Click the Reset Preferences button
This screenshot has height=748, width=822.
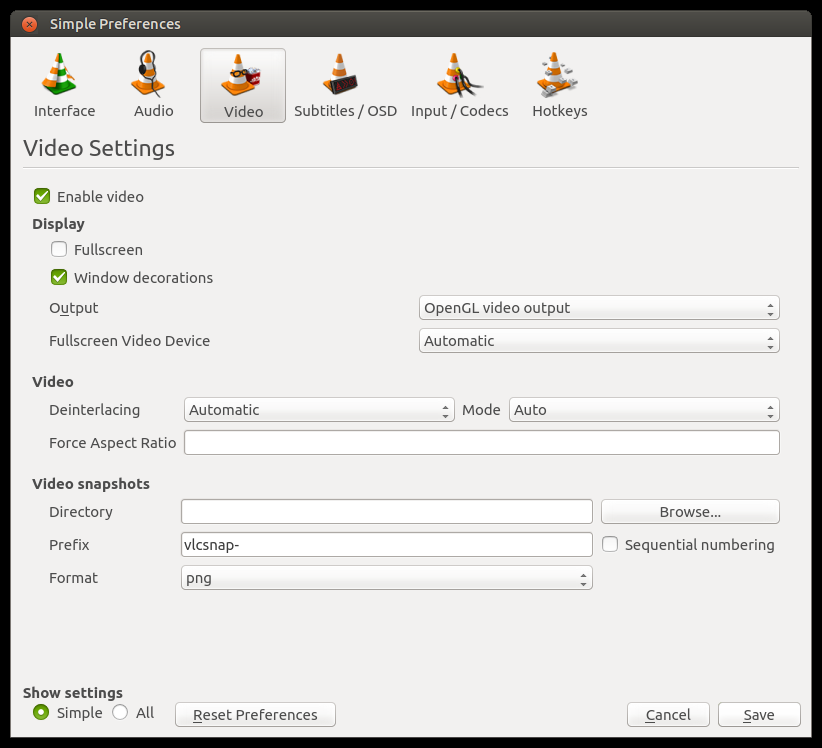click(x=254, y=714)
